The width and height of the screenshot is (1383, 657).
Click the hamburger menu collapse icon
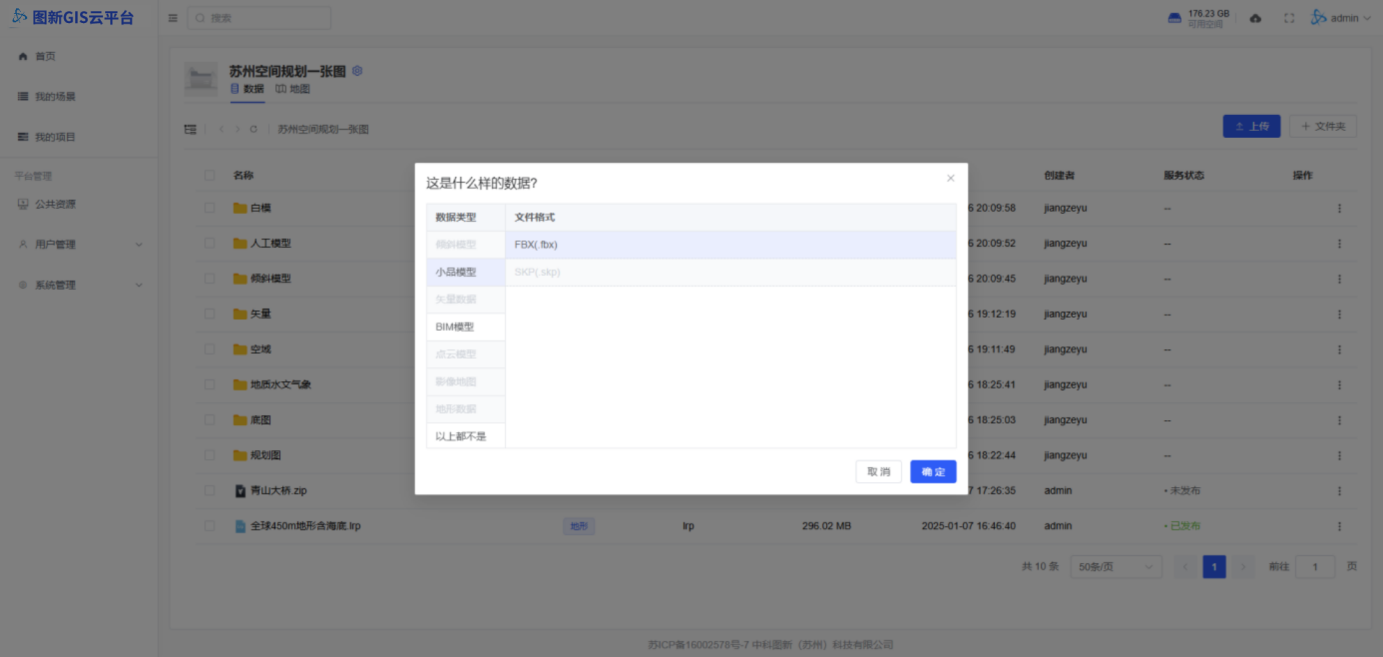click(173, 18)
